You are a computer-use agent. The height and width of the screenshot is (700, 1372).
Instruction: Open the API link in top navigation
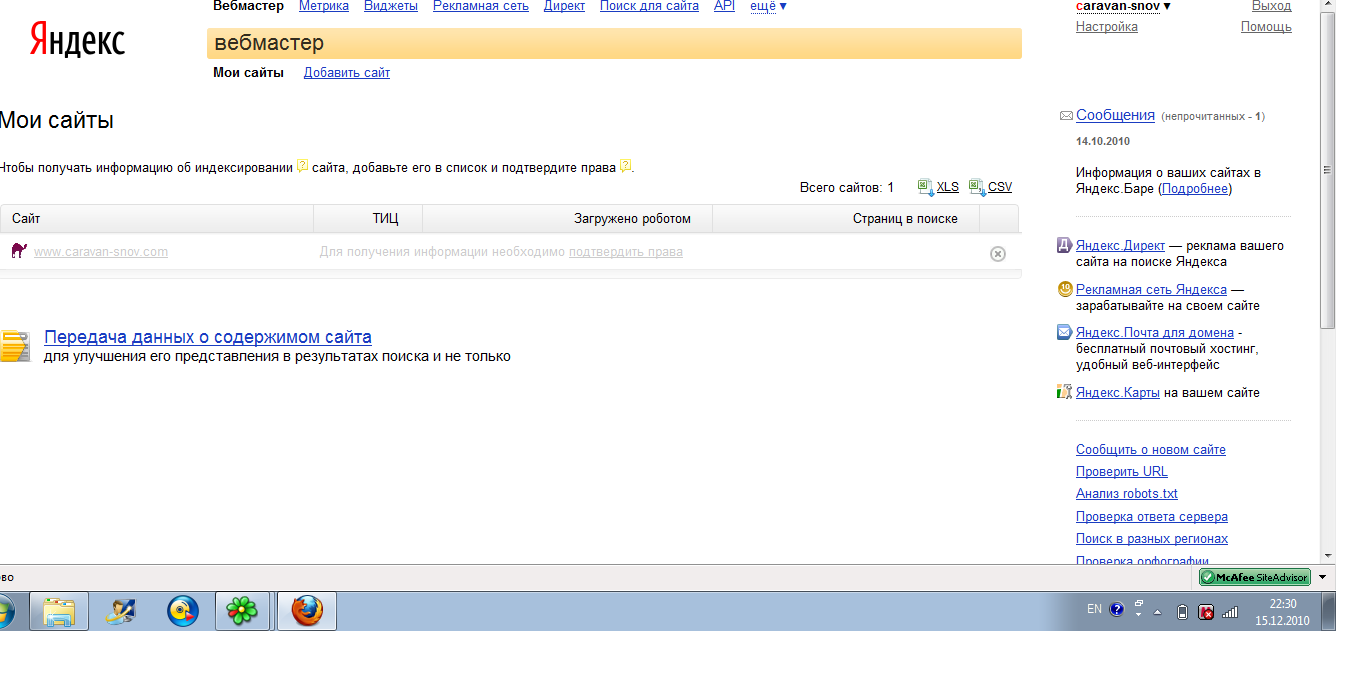(724, 6)
